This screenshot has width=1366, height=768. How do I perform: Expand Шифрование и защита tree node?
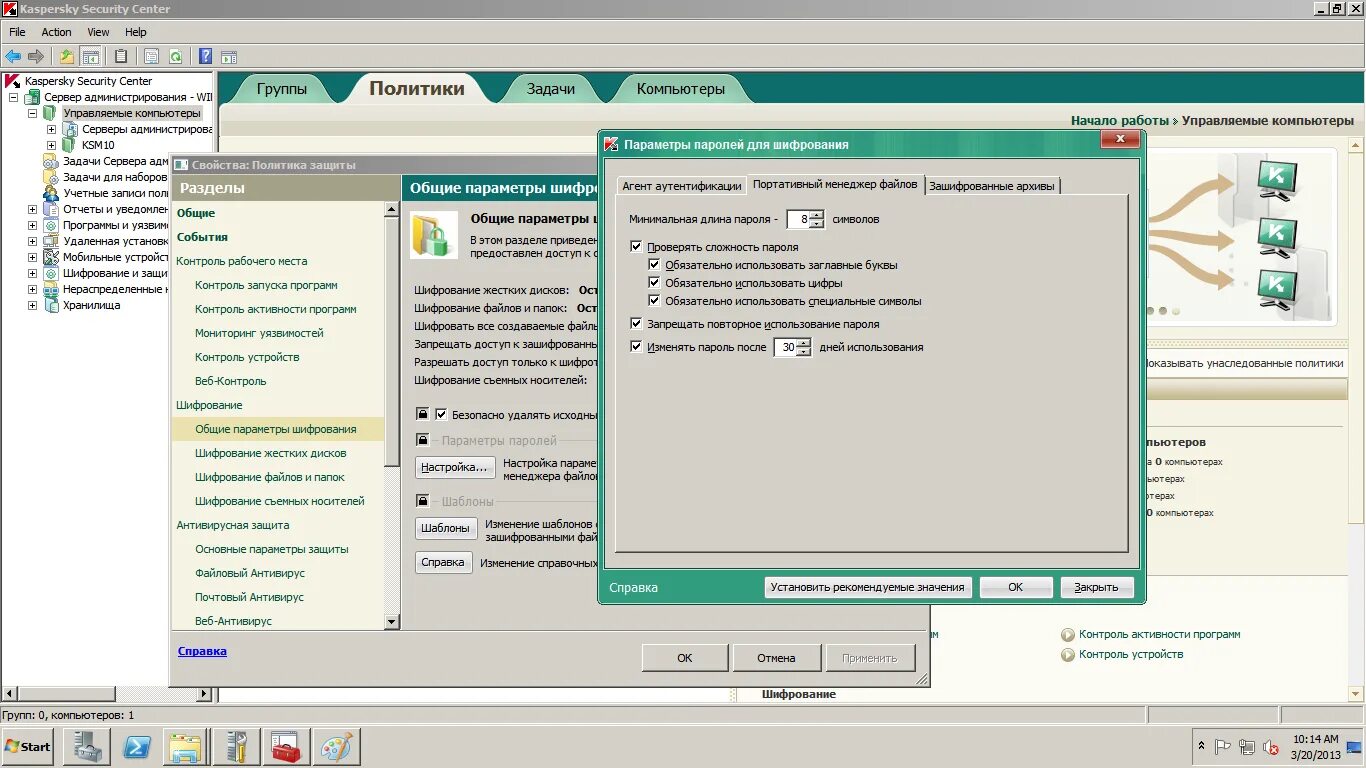(32, 273)
